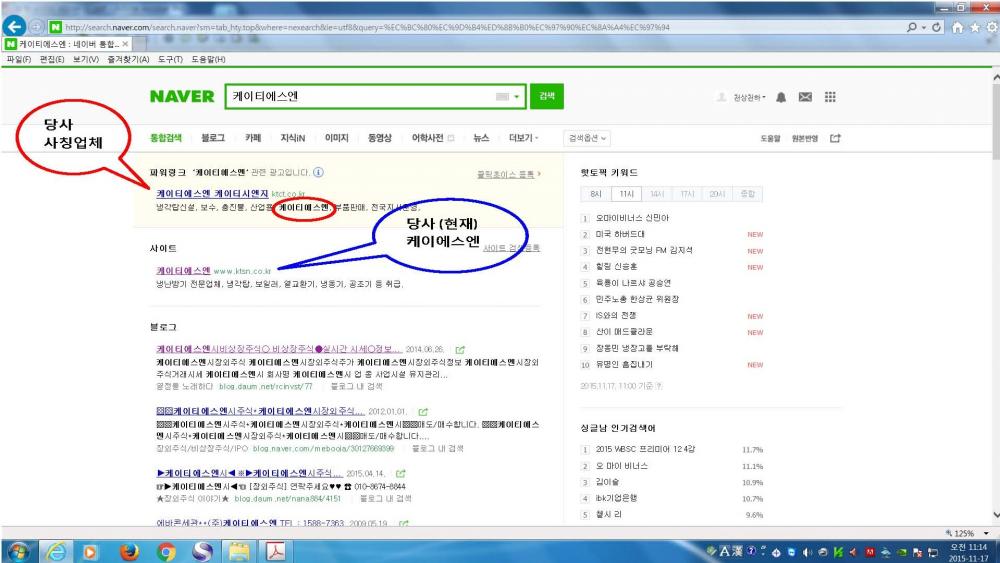Screen dimensions: 1000x563
Task: Open the browser tools gear icon
Action: coord(992,27)
